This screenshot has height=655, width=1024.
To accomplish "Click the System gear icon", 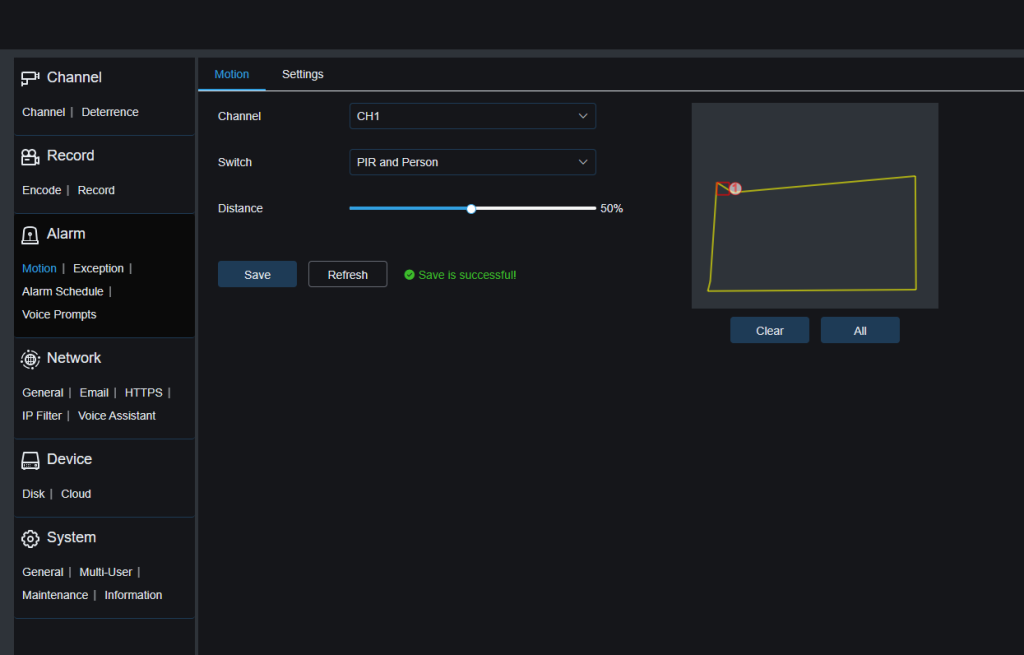I will (30, 538).
